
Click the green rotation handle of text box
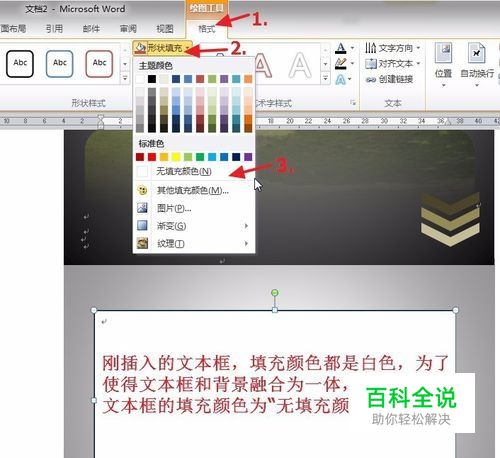pyautogui.click(x=275, y=293)
